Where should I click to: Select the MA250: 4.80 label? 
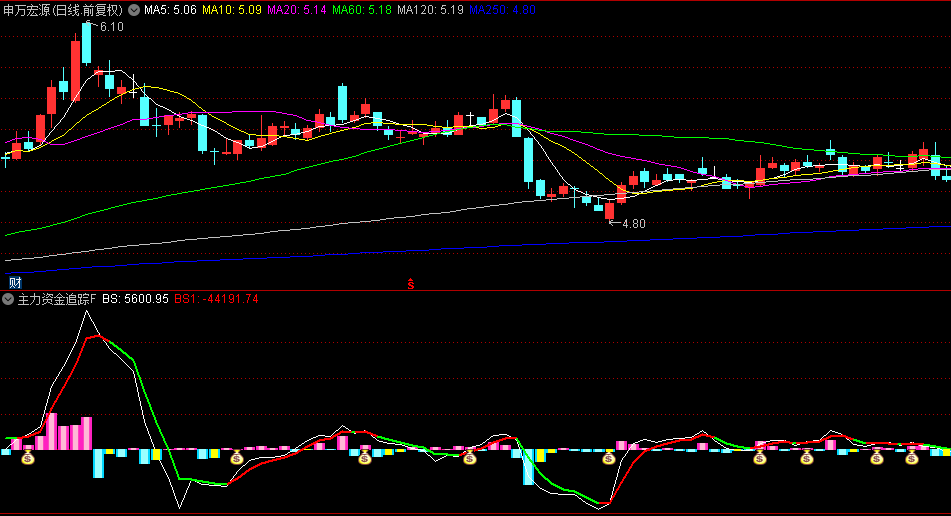point(502,10)
